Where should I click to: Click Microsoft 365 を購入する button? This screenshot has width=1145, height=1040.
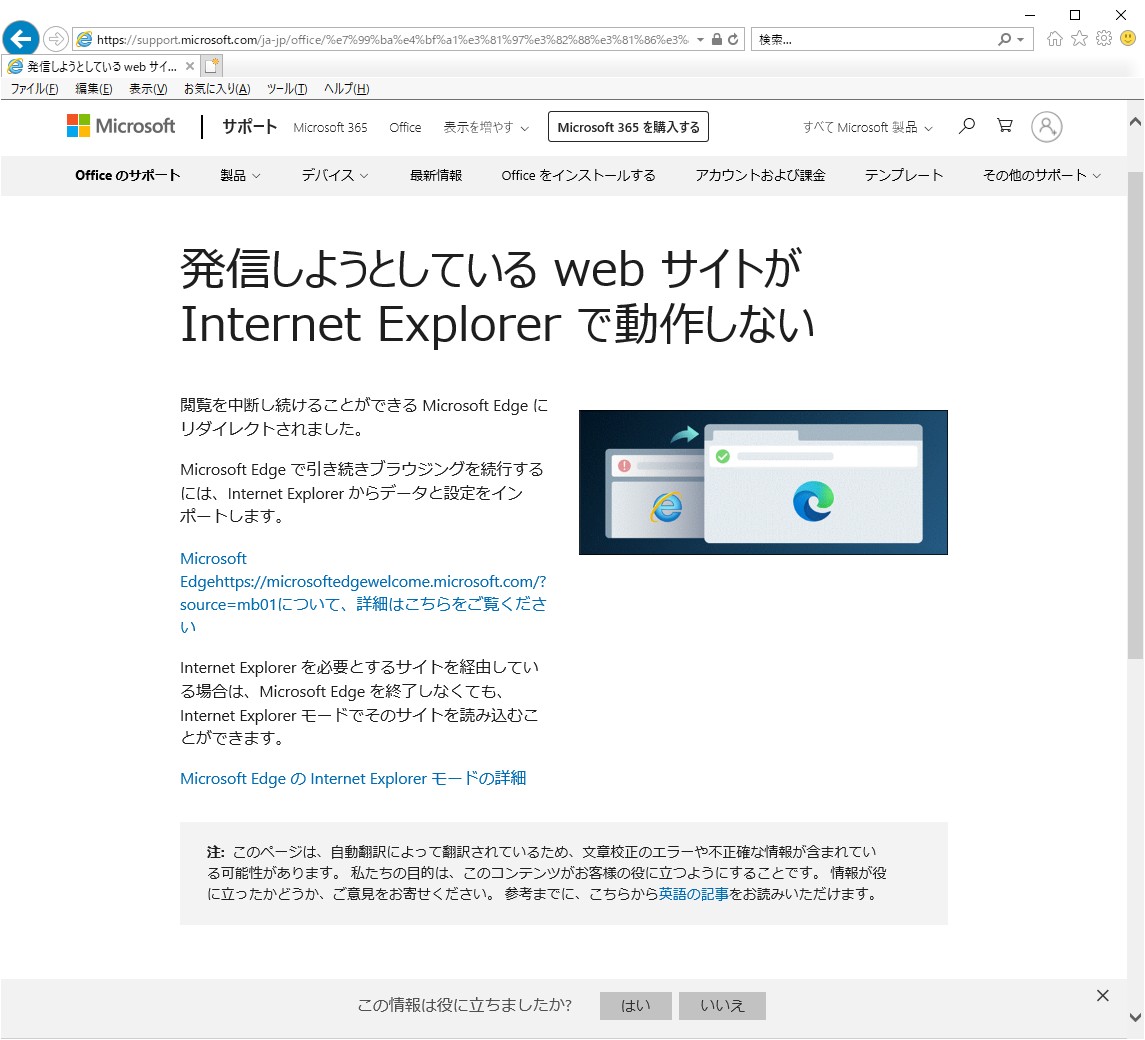click(629, 127)
